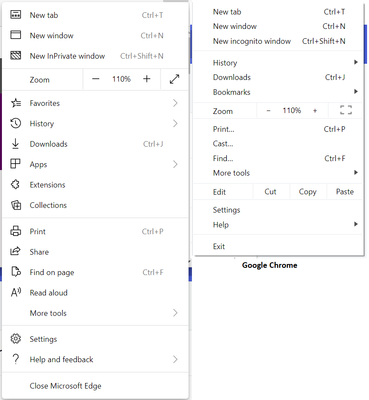The width and height of the screenshot is (369, 400).
Task: Click the Extensions puzzle icon in Edge menu
Action: click(16, 184)
